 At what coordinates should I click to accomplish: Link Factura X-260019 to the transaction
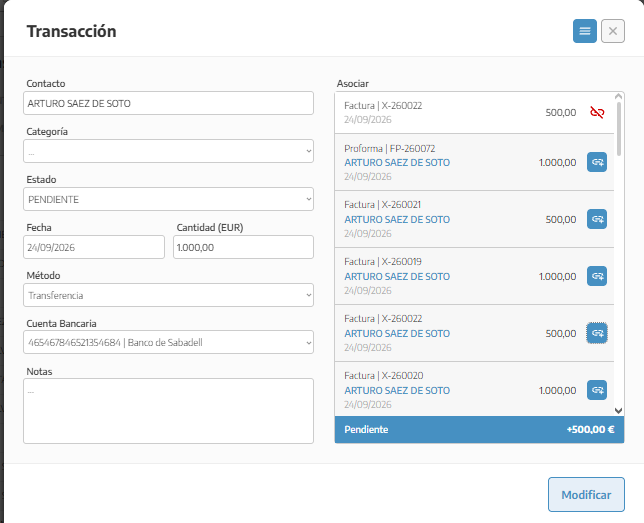click(597, 276)
